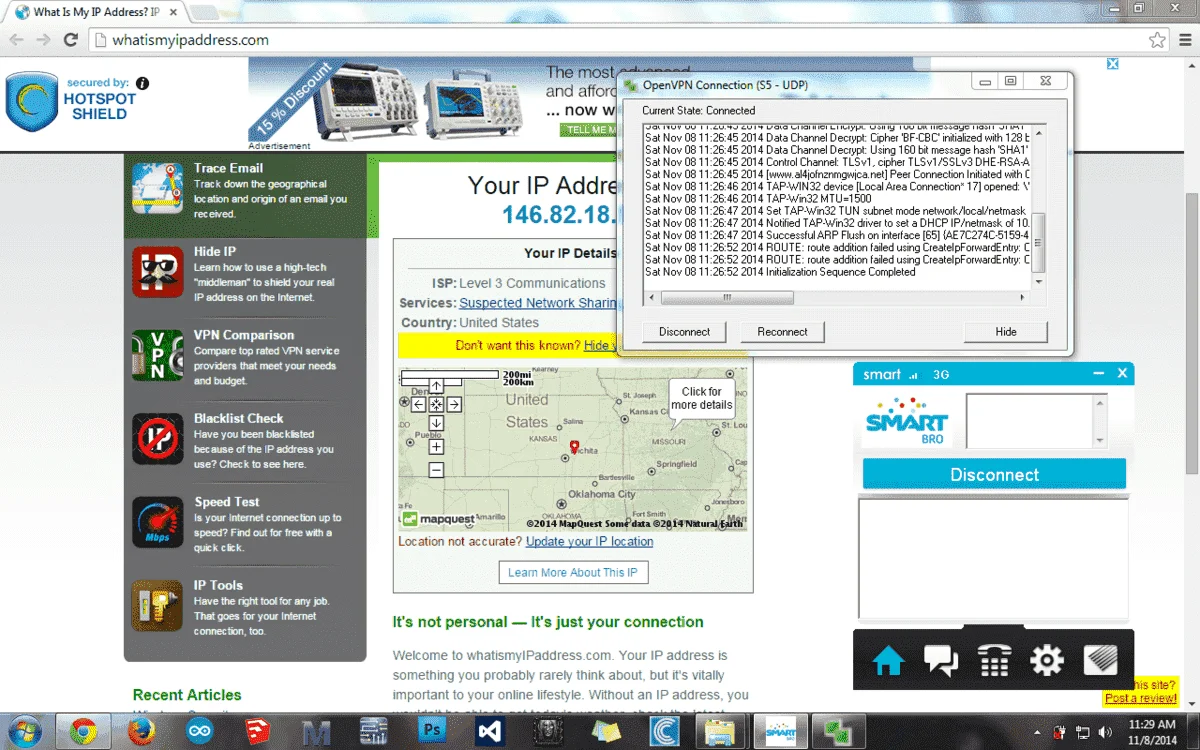Open the Speed Test sidebar icon
Viewport: 1200px width, 750px height.
click(158, 522)
